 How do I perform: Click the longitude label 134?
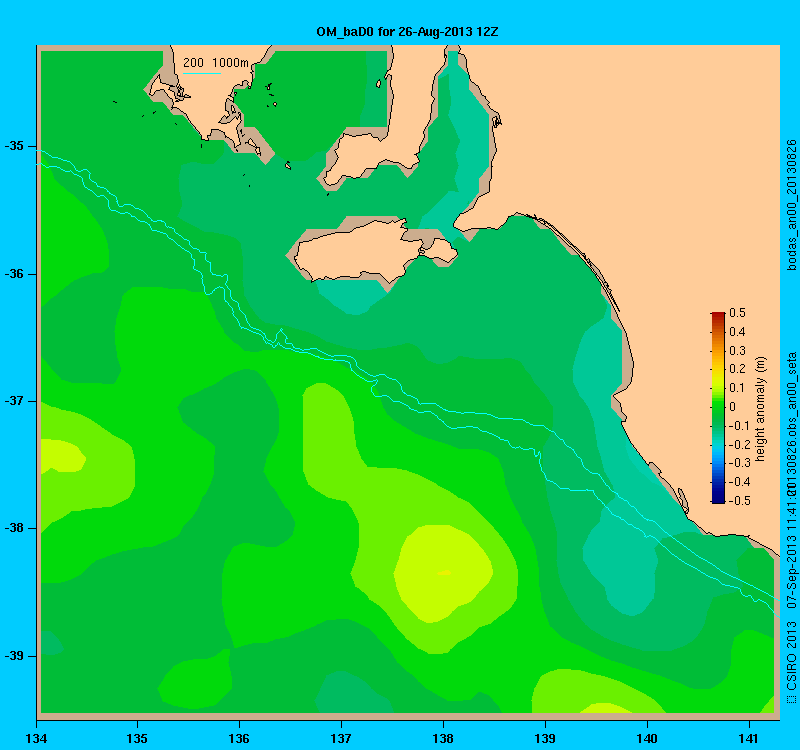[x=36, y=738]
